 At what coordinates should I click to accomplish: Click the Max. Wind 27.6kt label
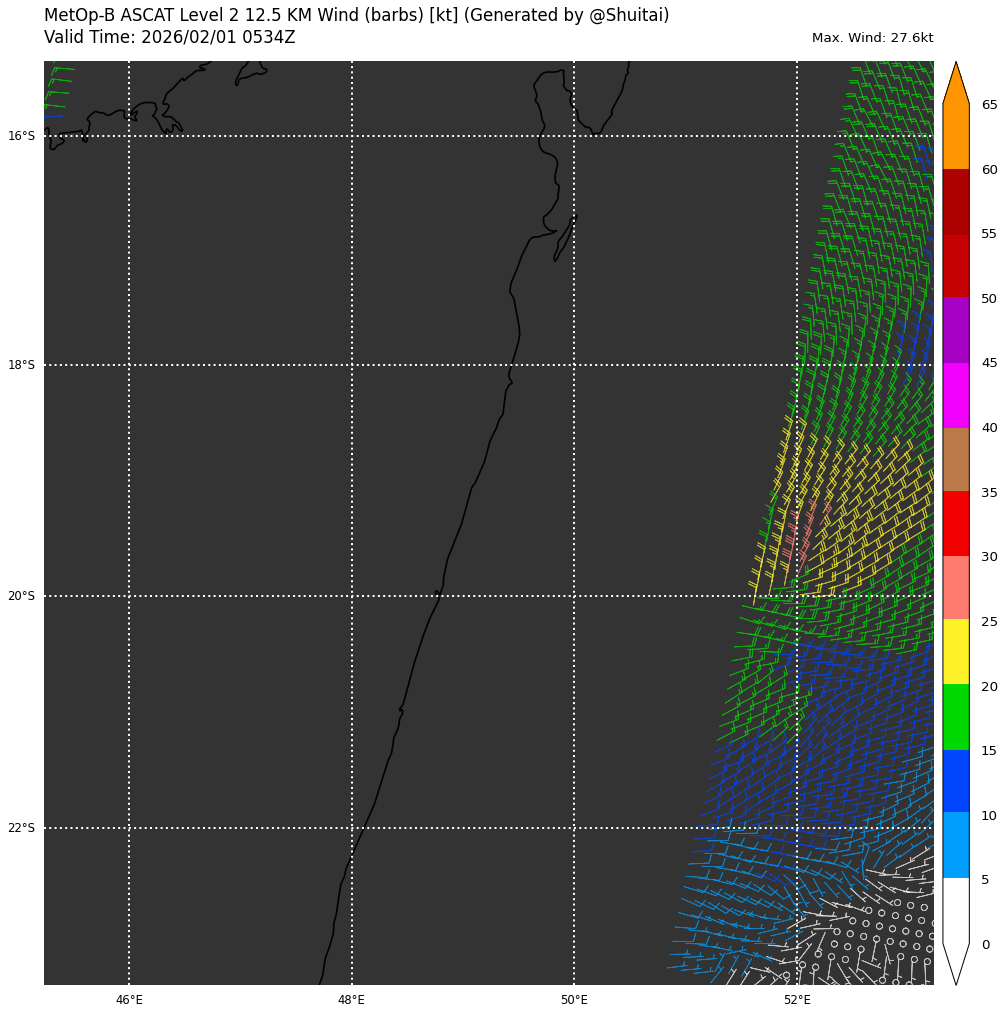pyautogui.click(x=872, y=38)
